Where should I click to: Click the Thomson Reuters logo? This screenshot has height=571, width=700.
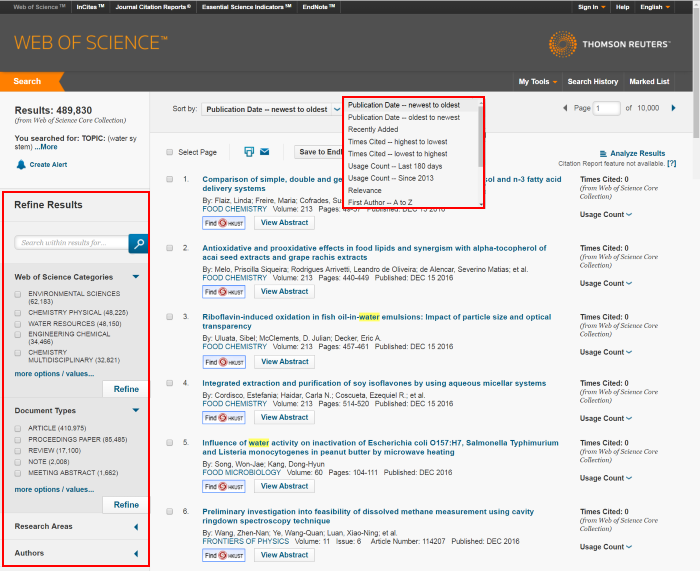pos(609,44)
